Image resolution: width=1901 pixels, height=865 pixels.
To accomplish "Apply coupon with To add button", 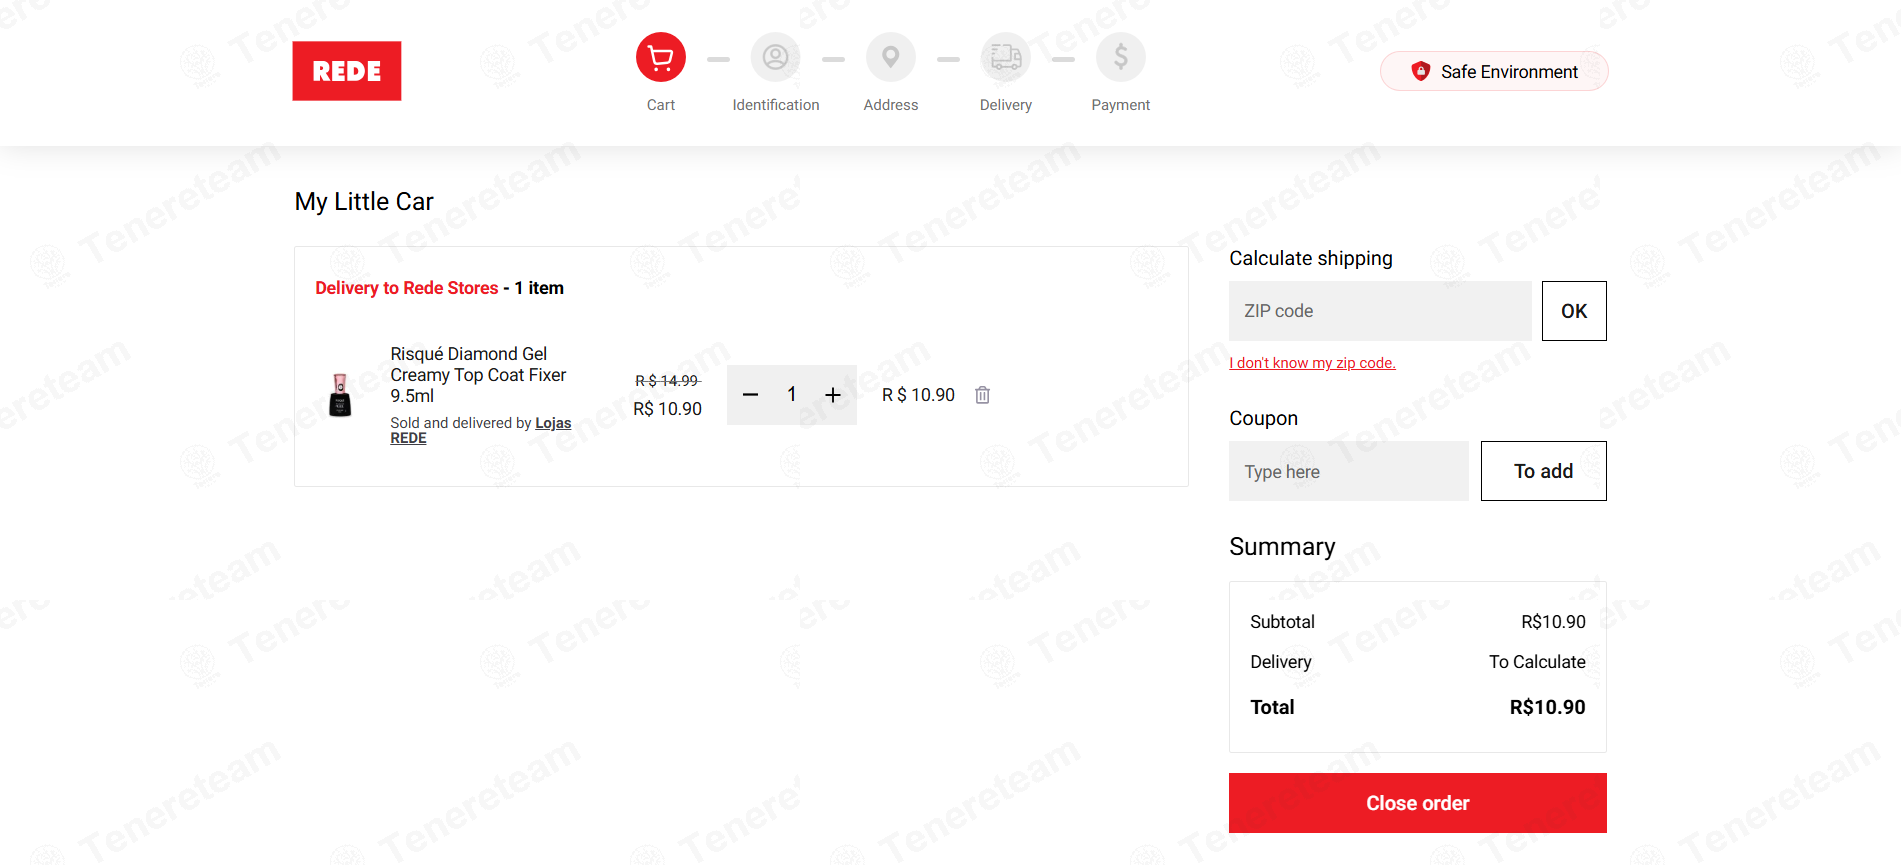I will (x=1544, y=471).
